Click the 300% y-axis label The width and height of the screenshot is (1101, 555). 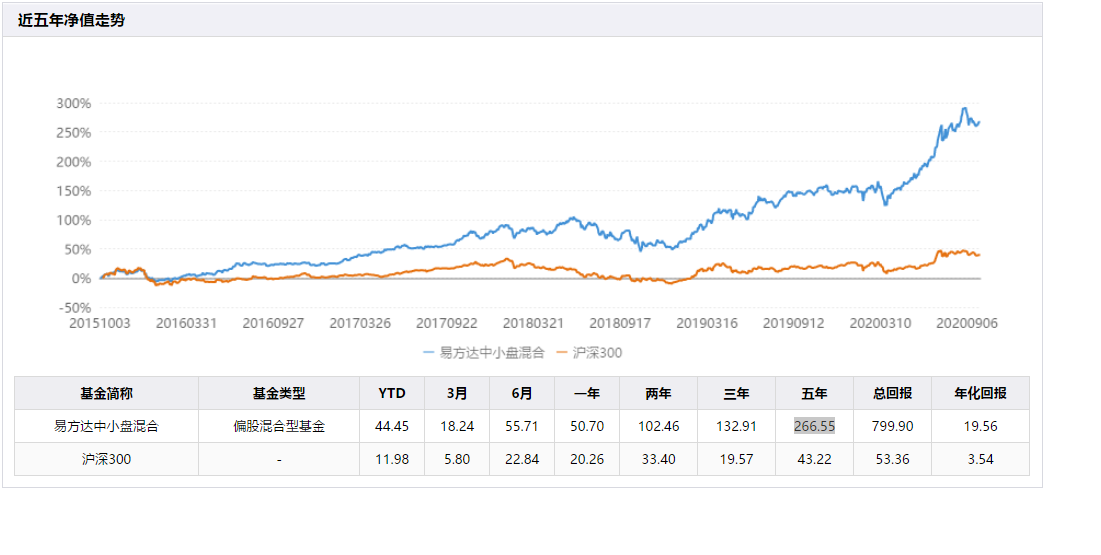coord(74,103)
